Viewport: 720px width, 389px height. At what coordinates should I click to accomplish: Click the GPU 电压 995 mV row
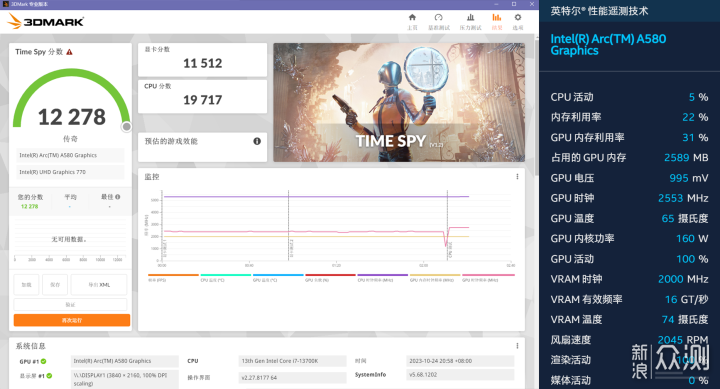[629, 178]
